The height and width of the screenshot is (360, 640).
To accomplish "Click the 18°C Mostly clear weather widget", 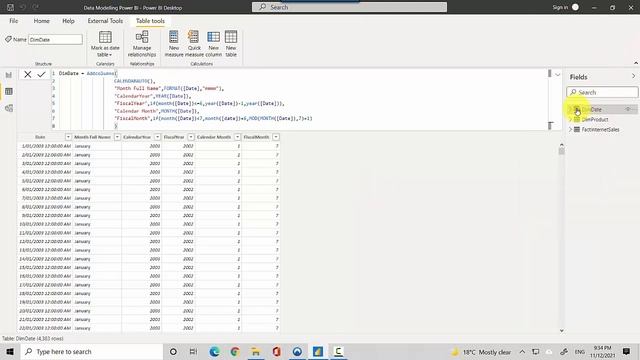I will click(x=481, y=352).
